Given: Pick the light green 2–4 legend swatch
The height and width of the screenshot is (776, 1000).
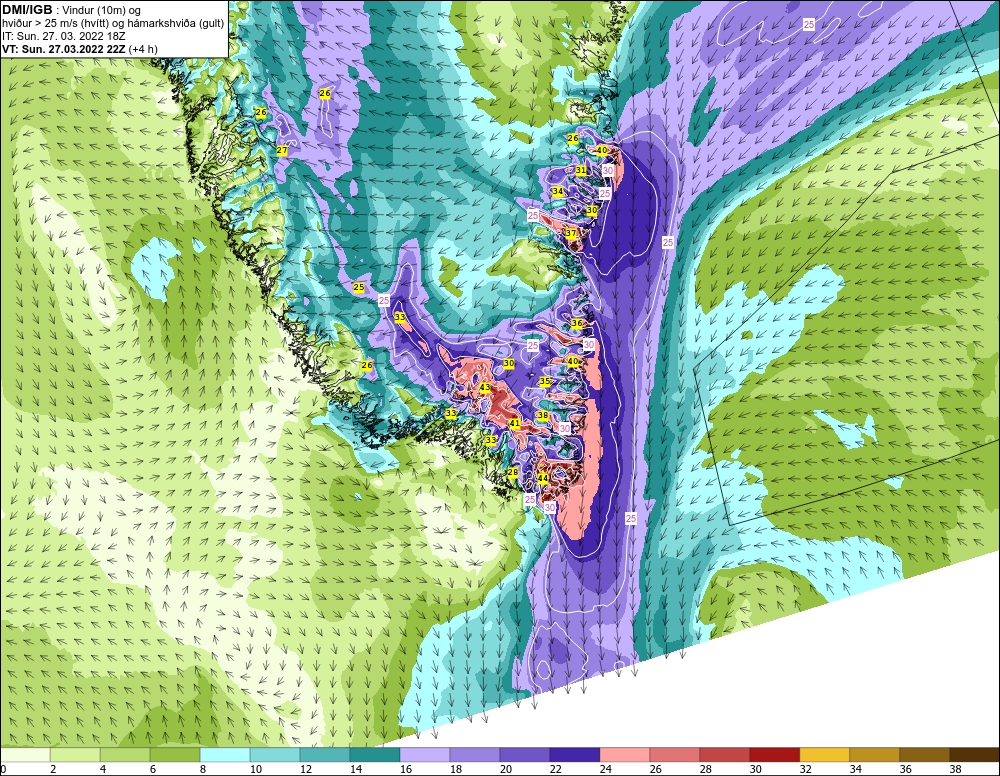Looking at the screenshot, I should tap(75, 754).
